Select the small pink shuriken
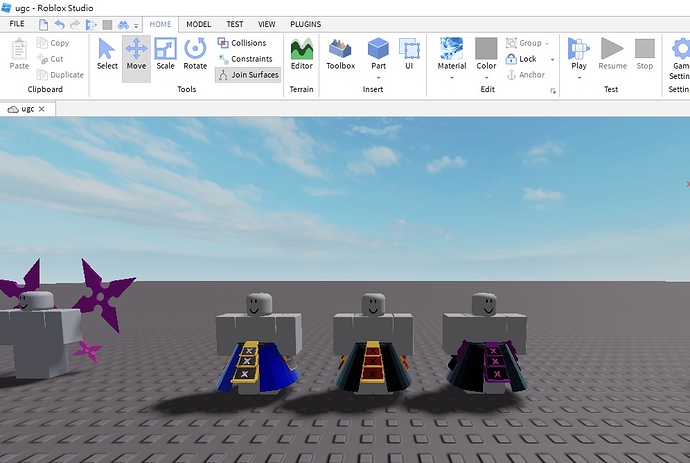Image resolution: width=690 pixels, height=463 pixels. click(x=89, y=351)
